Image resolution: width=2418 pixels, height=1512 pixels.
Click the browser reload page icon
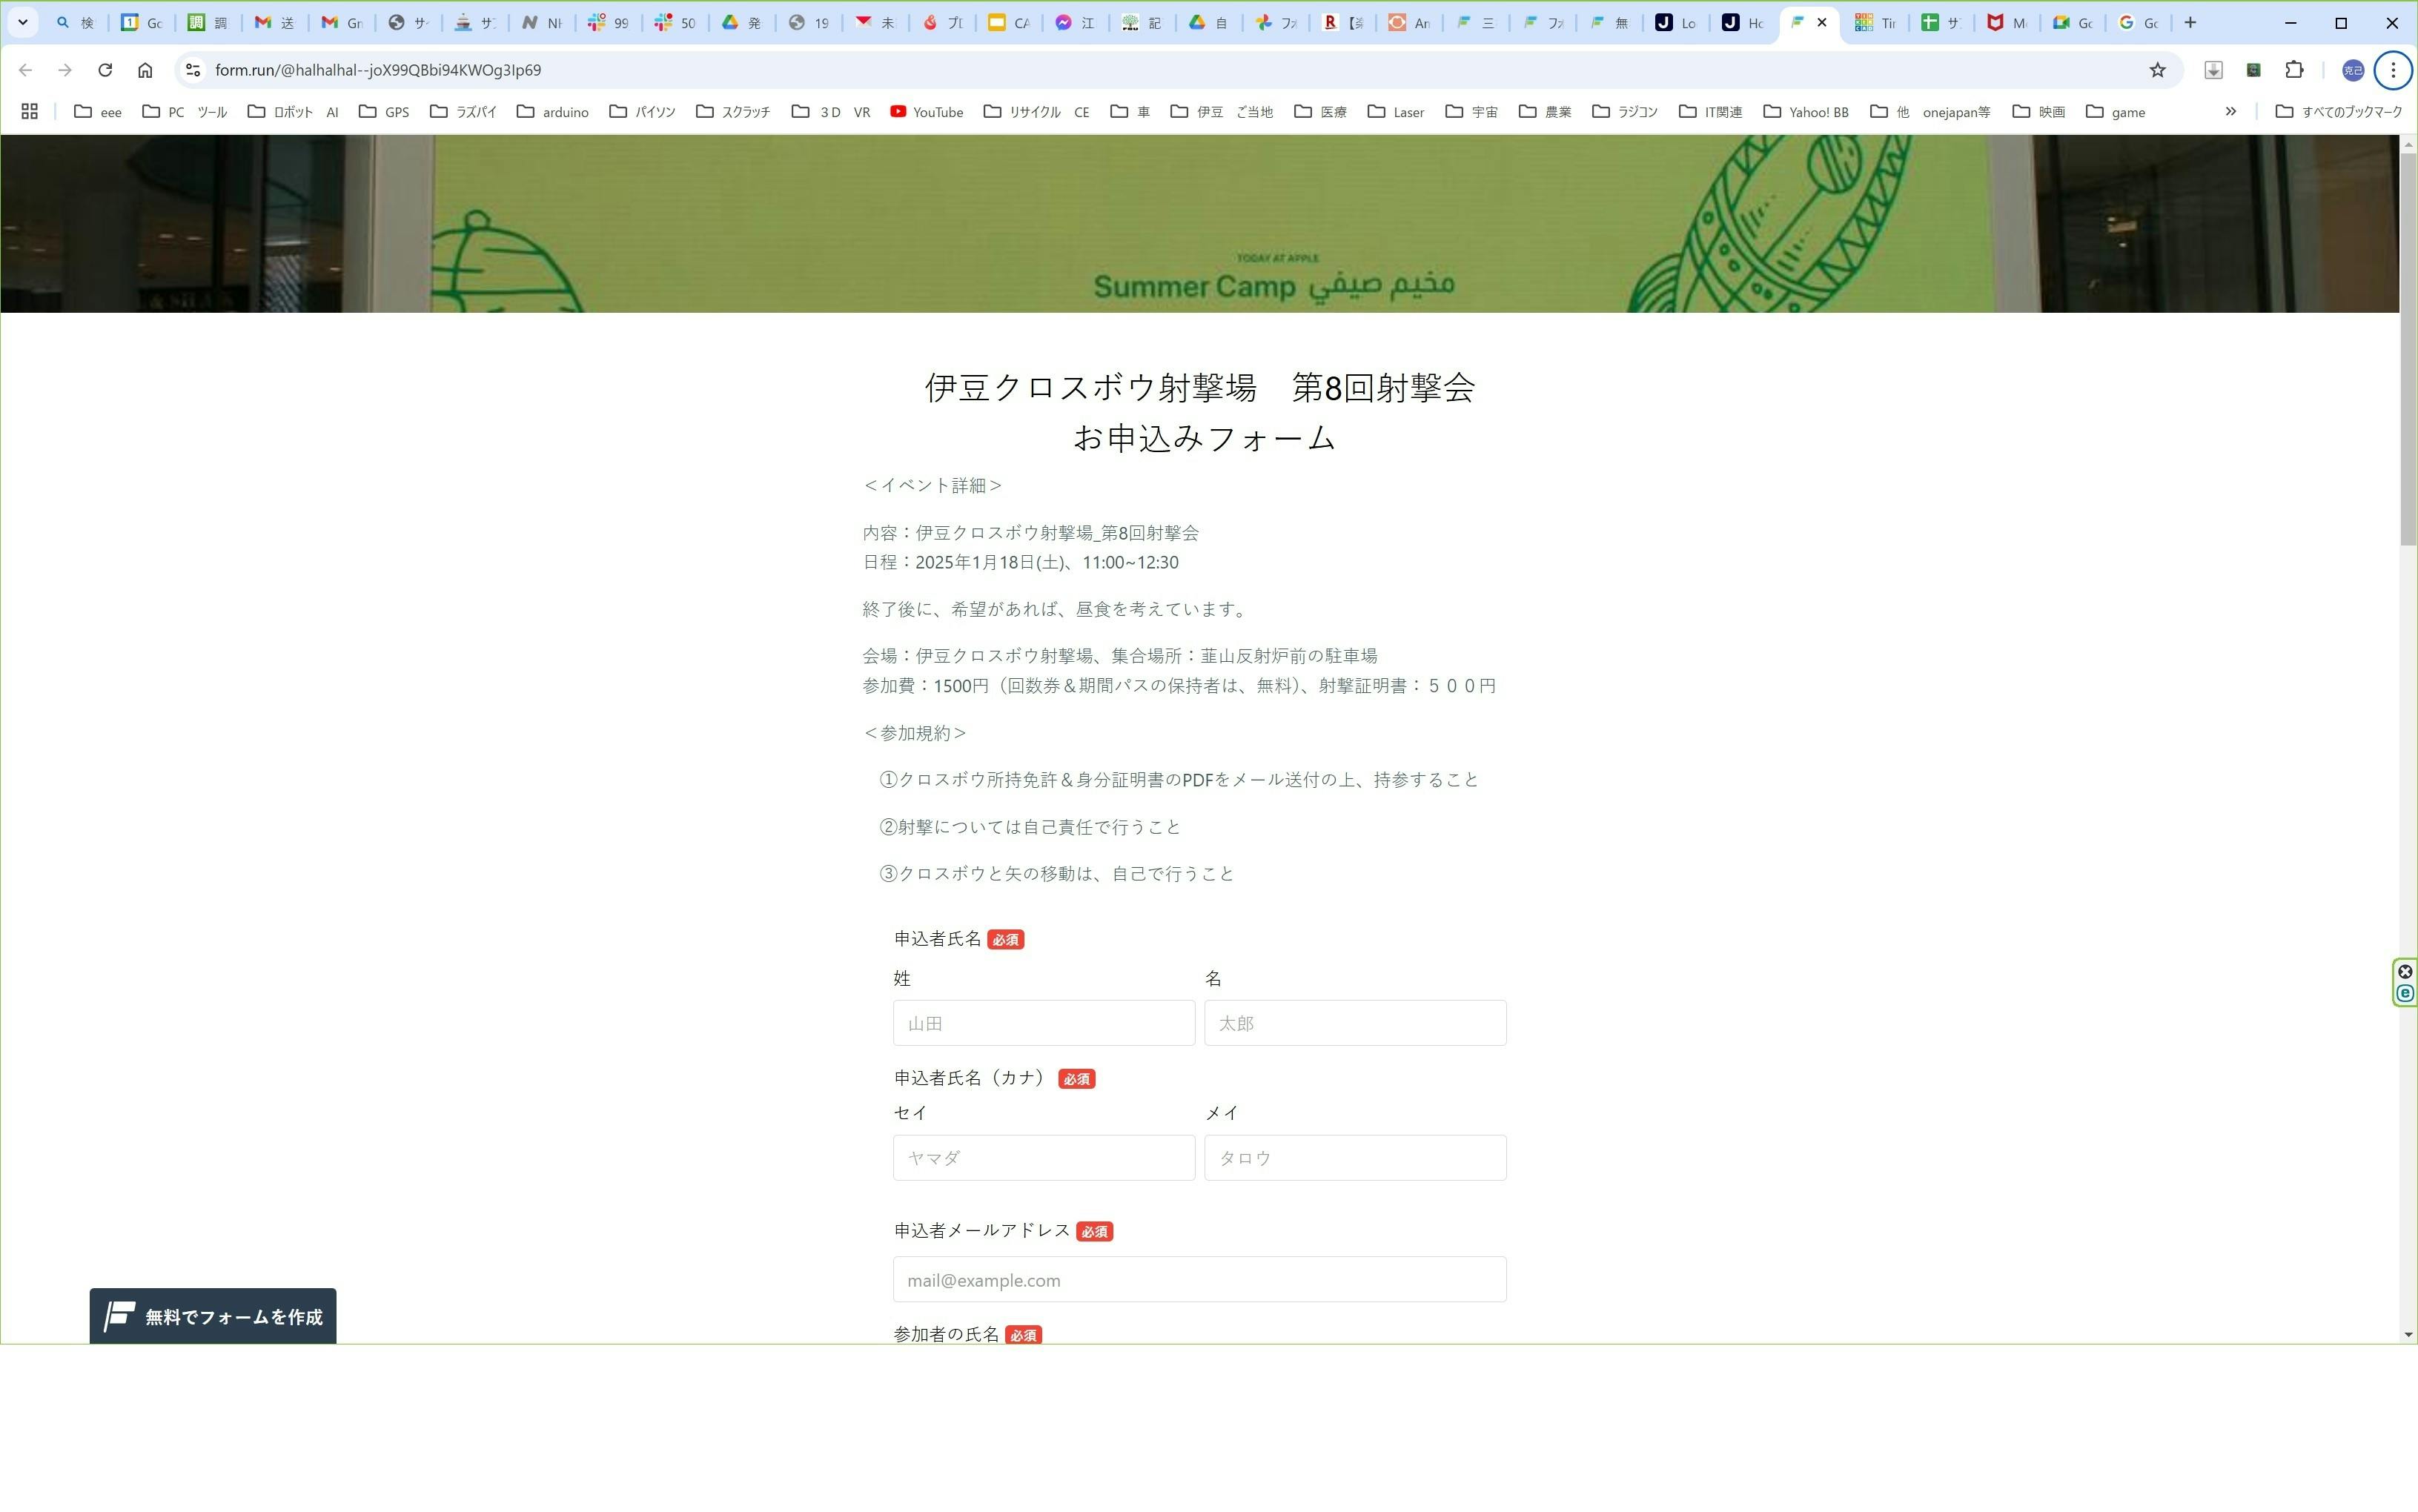coord(105,70)
